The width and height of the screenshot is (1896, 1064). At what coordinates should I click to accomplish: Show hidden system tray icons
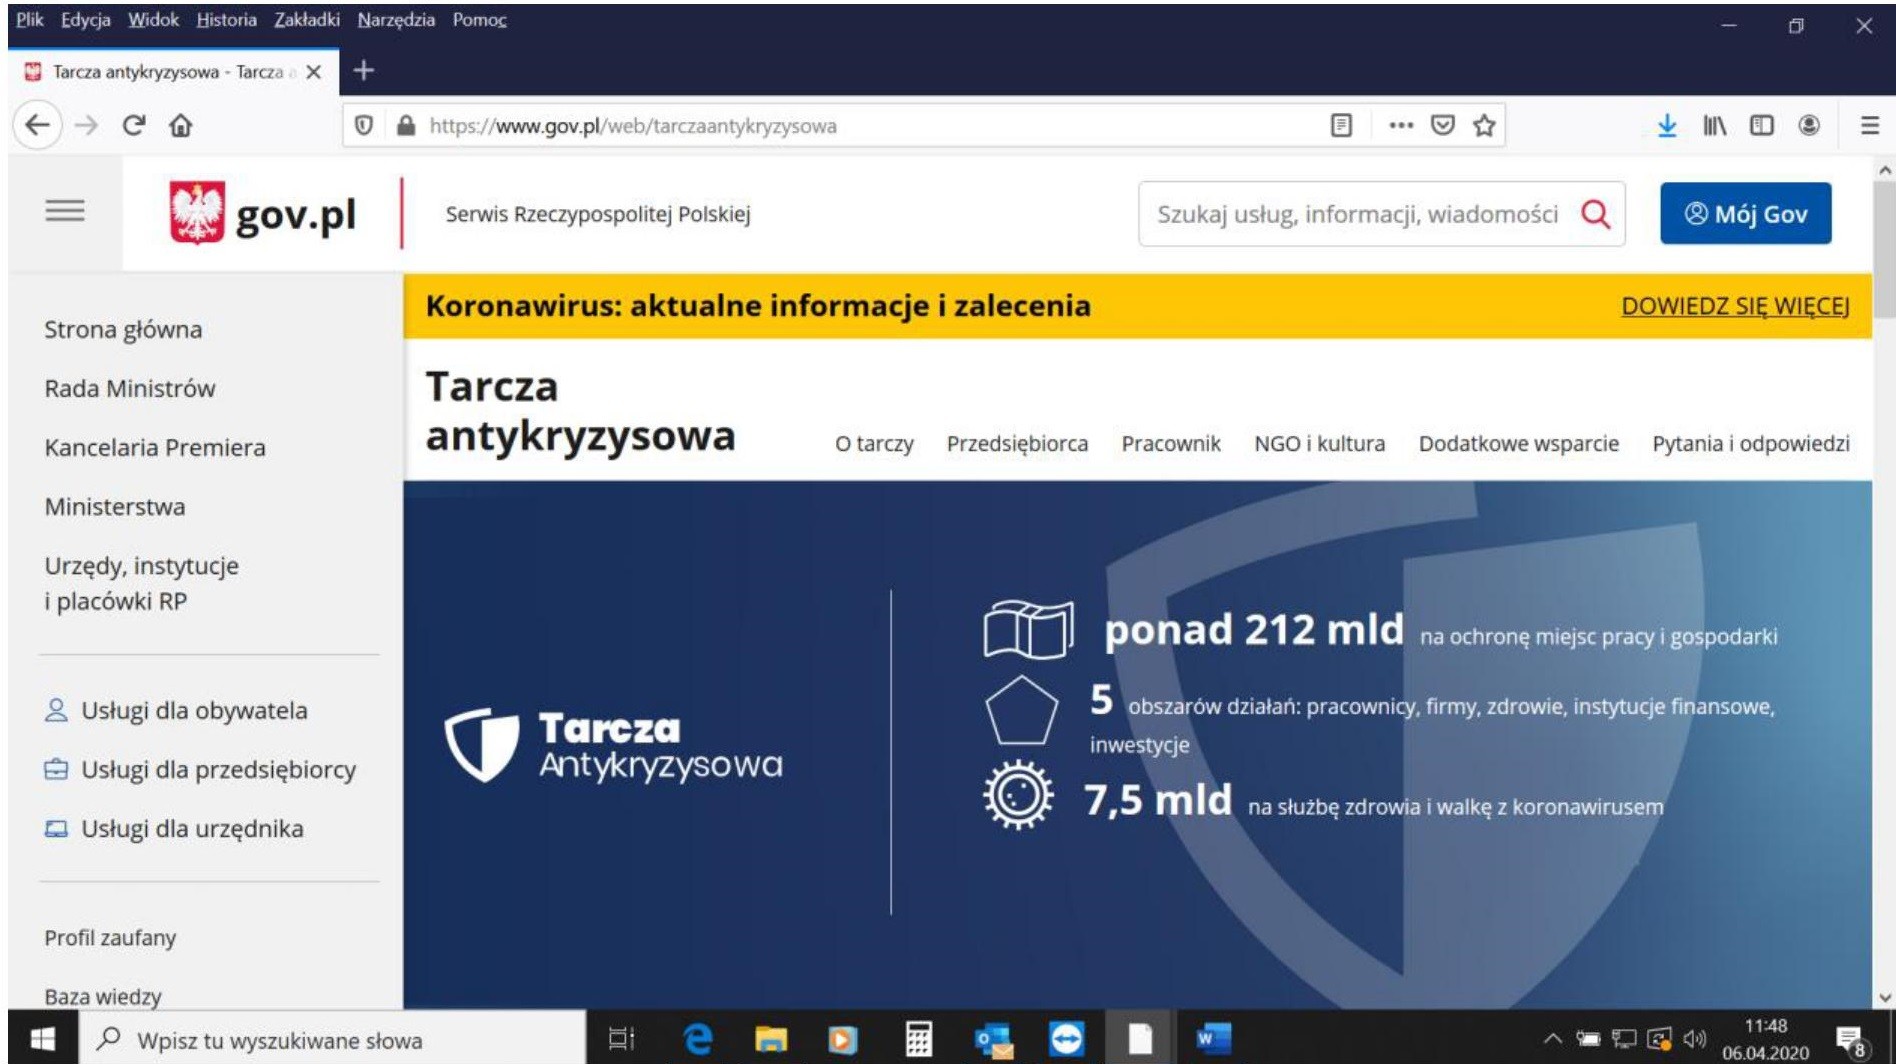(1552, 1039)
